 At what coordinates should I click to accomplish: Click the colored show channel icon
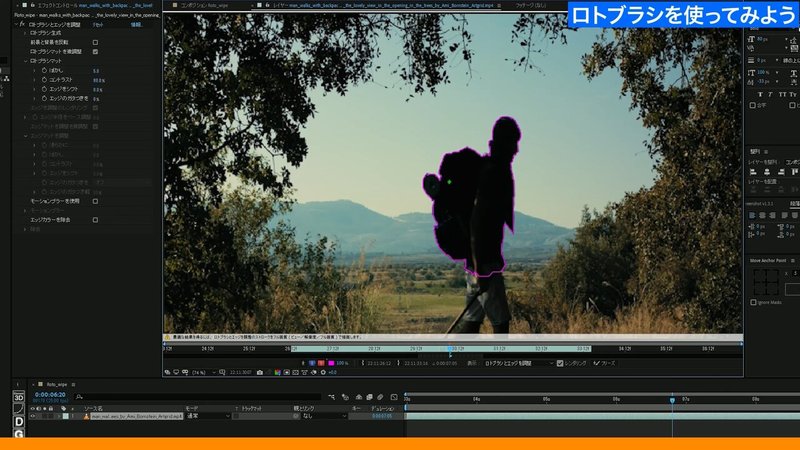[277, 372]
